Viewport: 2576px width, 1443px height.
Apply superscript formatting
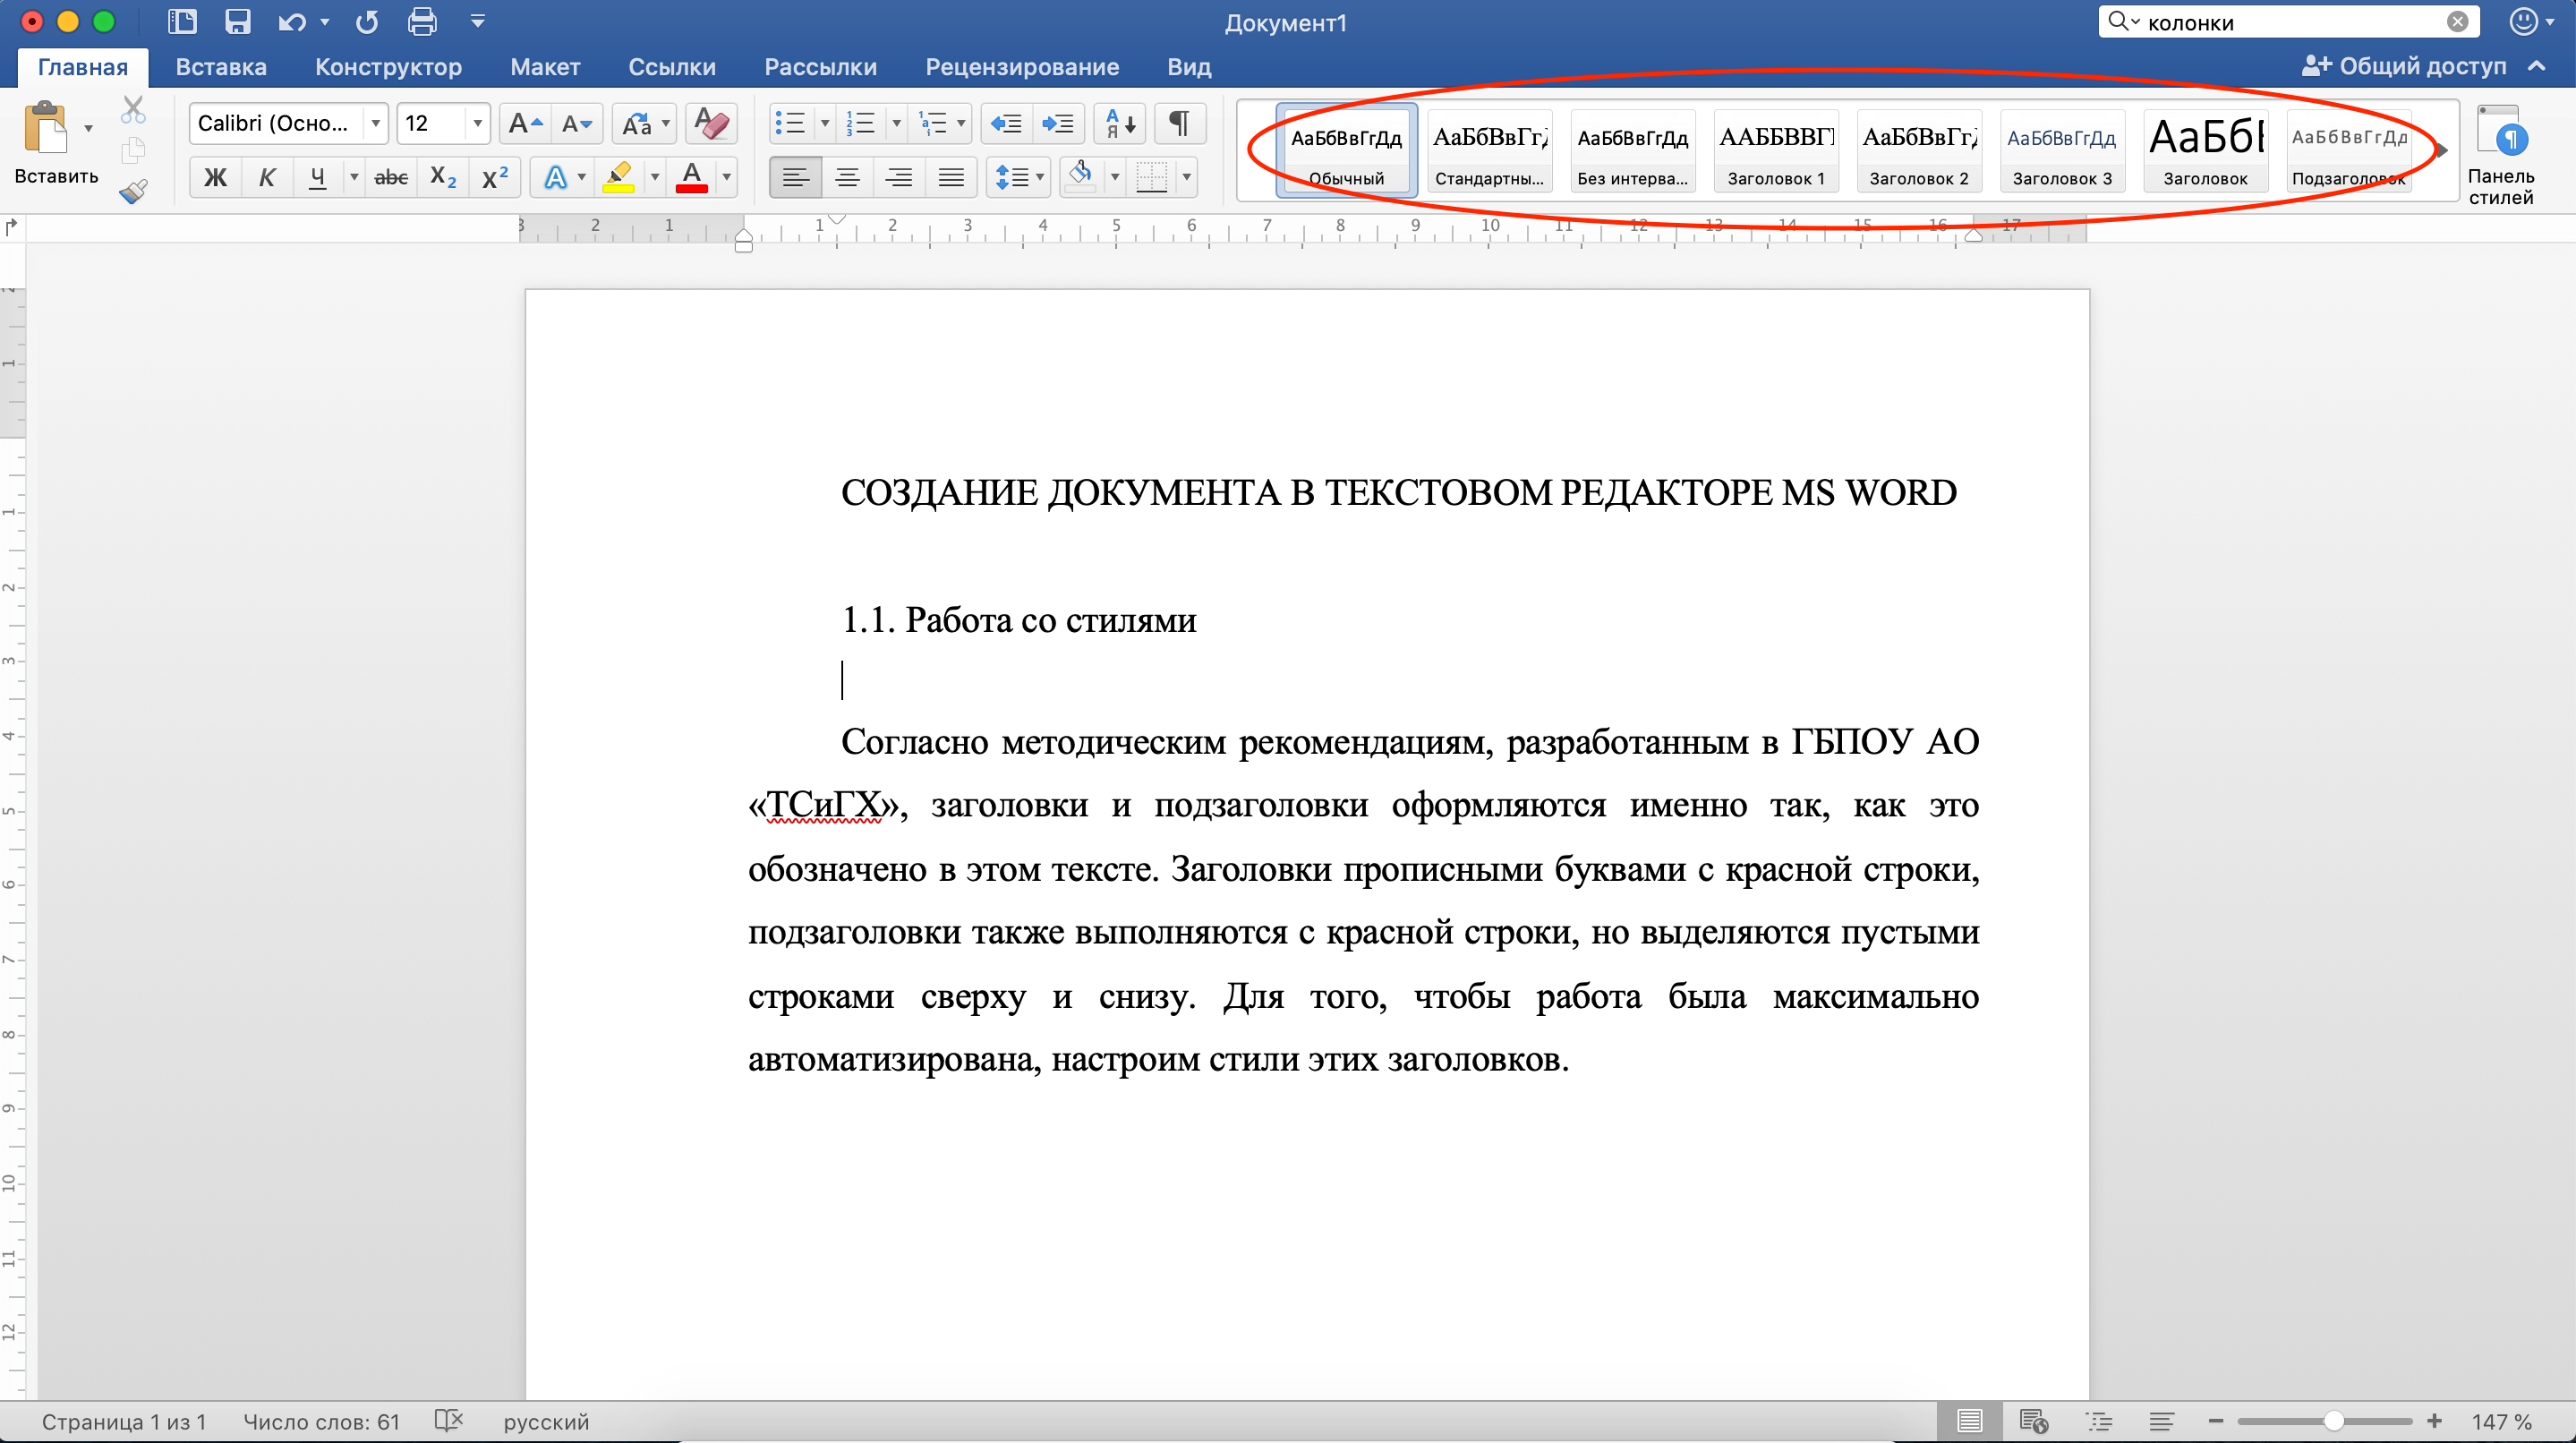495,177
